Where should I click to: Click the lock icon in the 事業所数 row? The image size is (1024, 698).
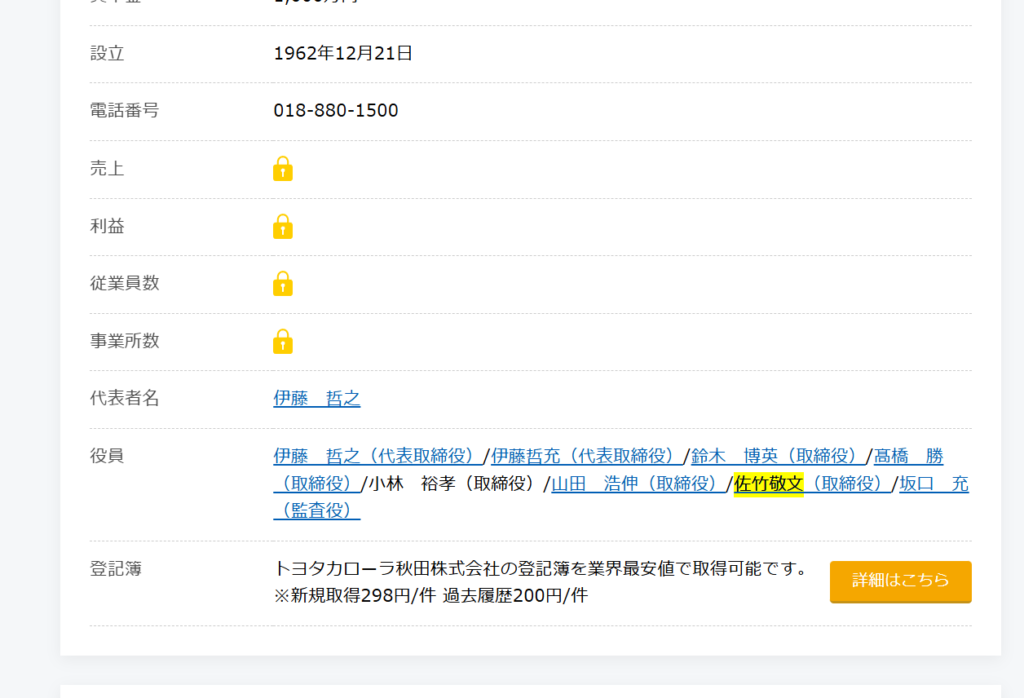(283, 341)
